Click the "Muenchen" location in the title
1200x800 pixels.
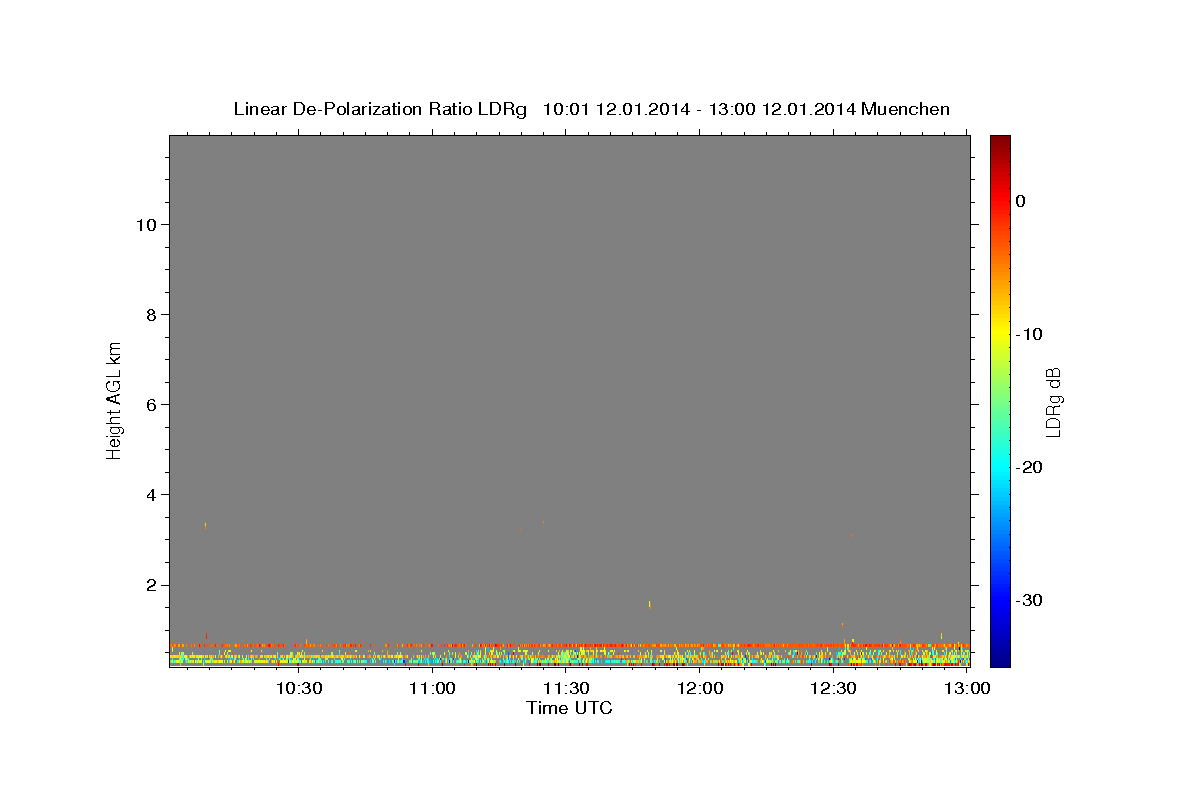(x=906, y=109)
